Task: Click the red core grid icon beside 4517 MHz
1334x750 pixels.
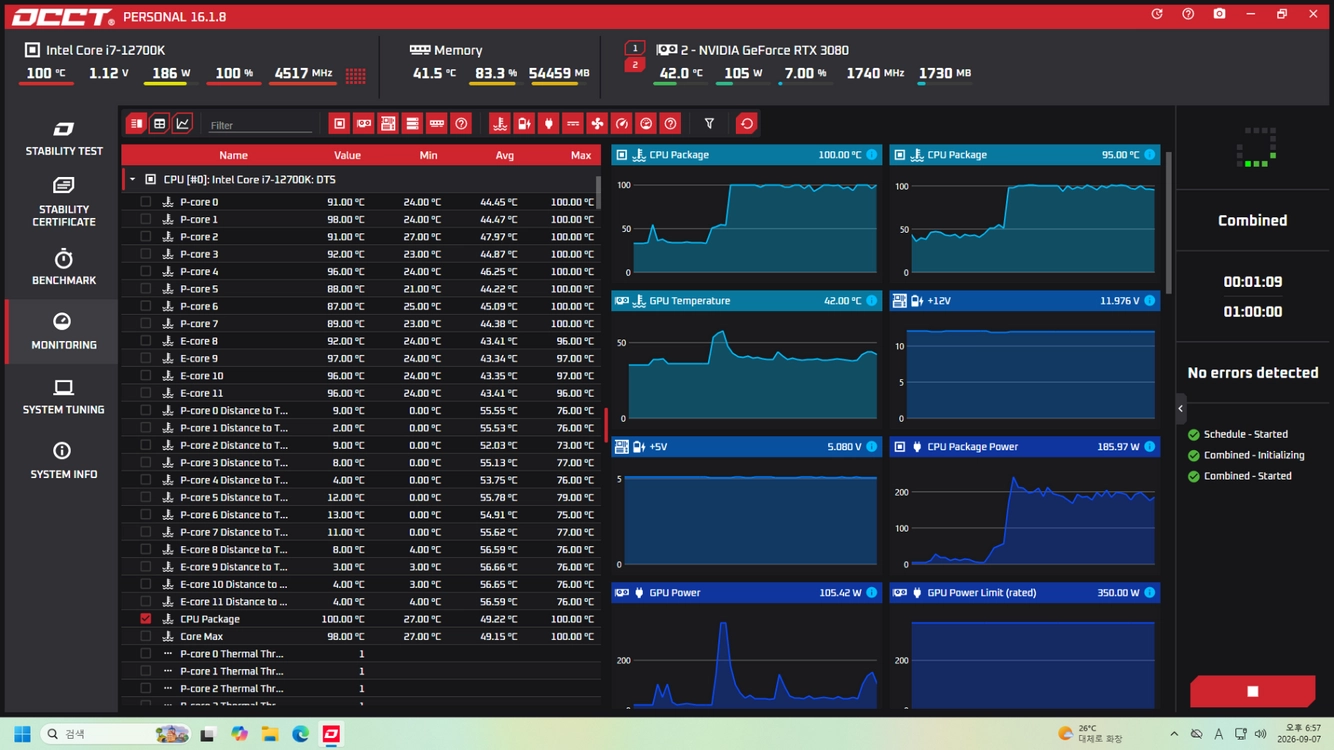Action: click(355, 75)
